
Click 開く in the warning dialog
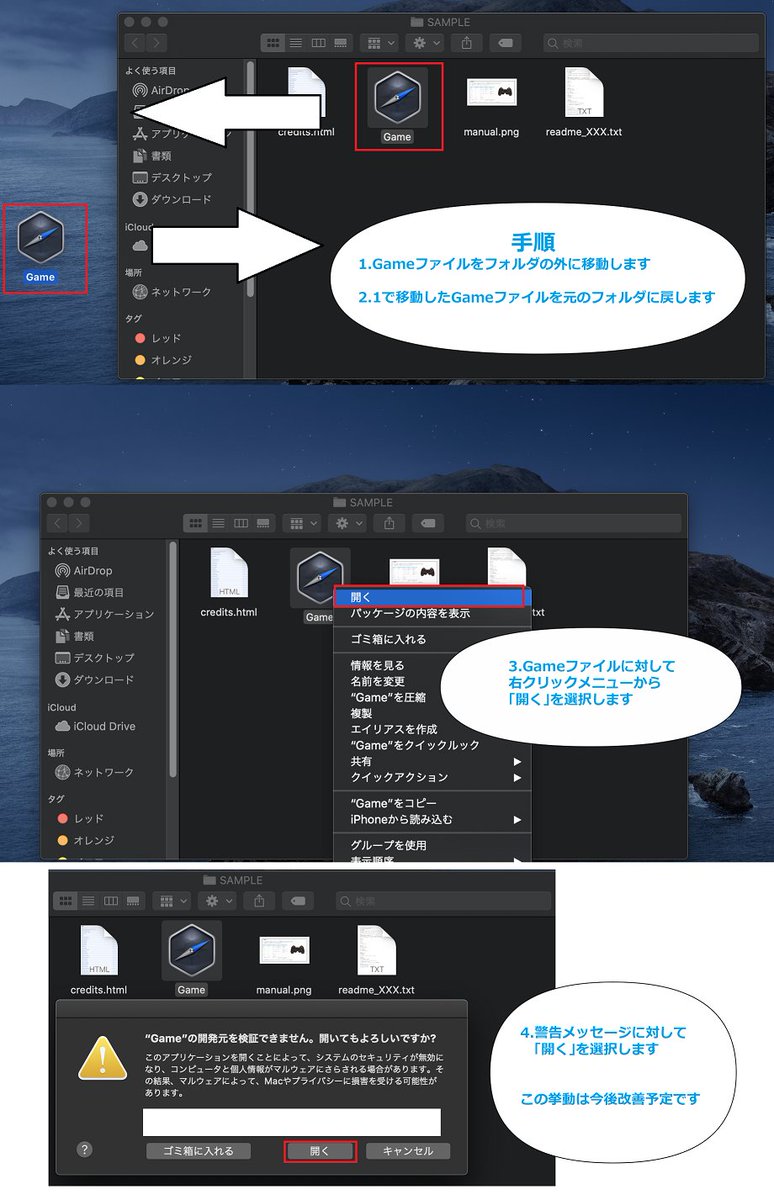tap(320, 1151)
